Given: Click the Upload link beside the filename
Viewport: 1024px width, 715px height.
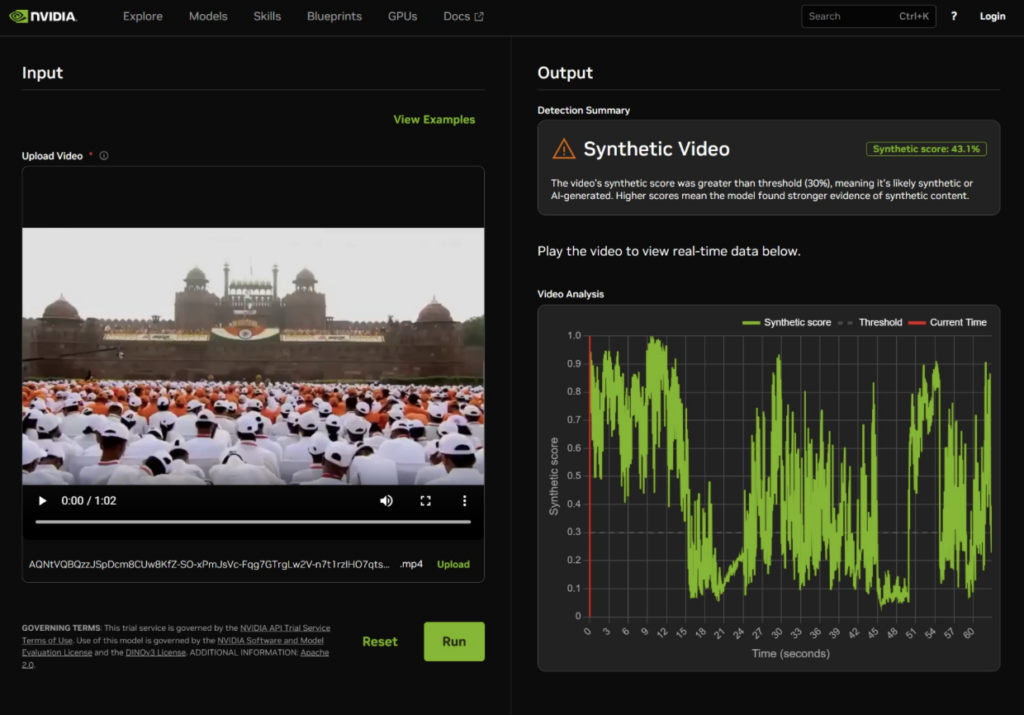Looking at the screenshot, I should pos(453,564).
